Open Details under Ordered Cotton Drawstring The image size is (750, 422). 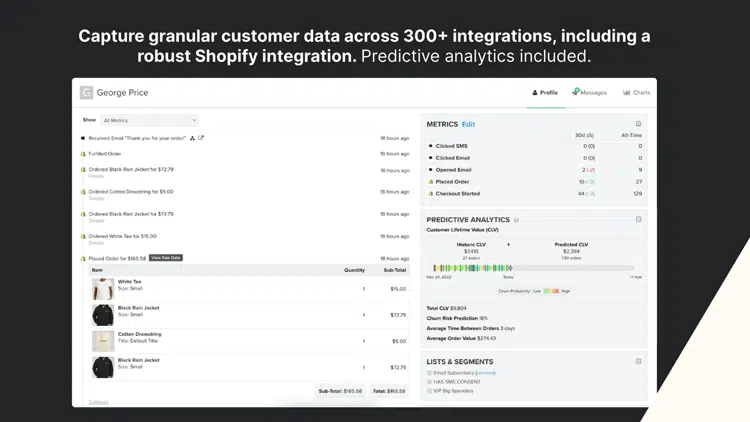[x=96, y=198]
